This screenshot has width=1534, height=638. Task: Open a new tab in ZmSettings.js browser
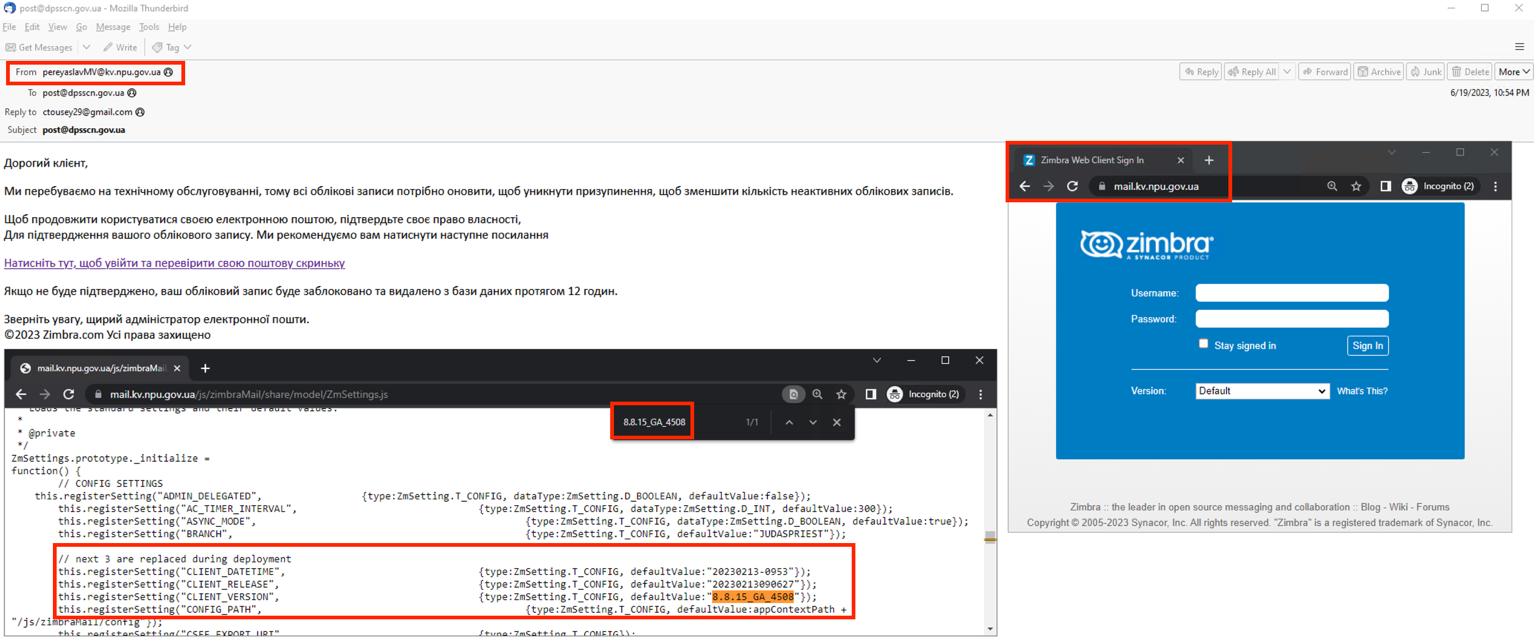pos(205,368)
